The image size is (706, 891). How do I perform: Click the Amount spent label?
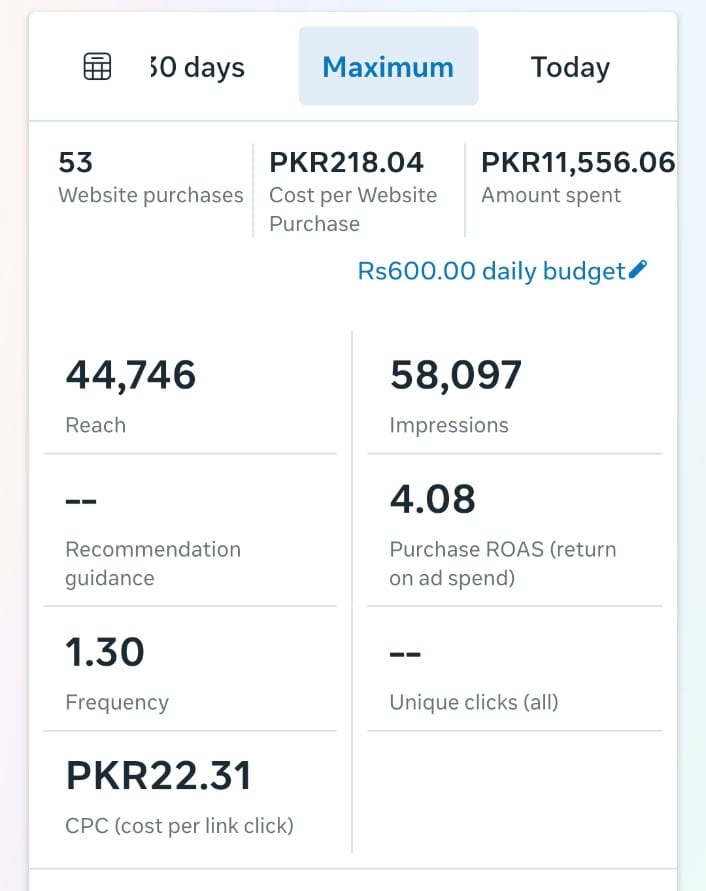pos(551,195)
